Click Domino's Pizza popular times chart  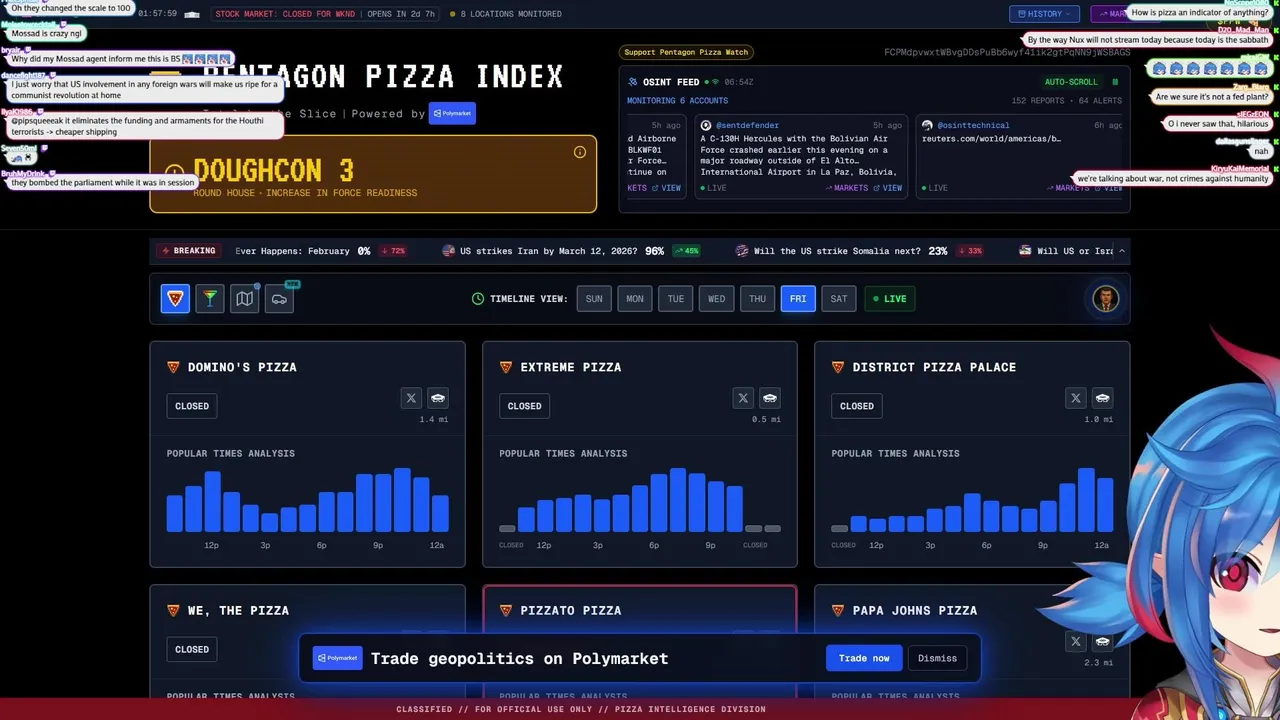[x=307, y=500]
